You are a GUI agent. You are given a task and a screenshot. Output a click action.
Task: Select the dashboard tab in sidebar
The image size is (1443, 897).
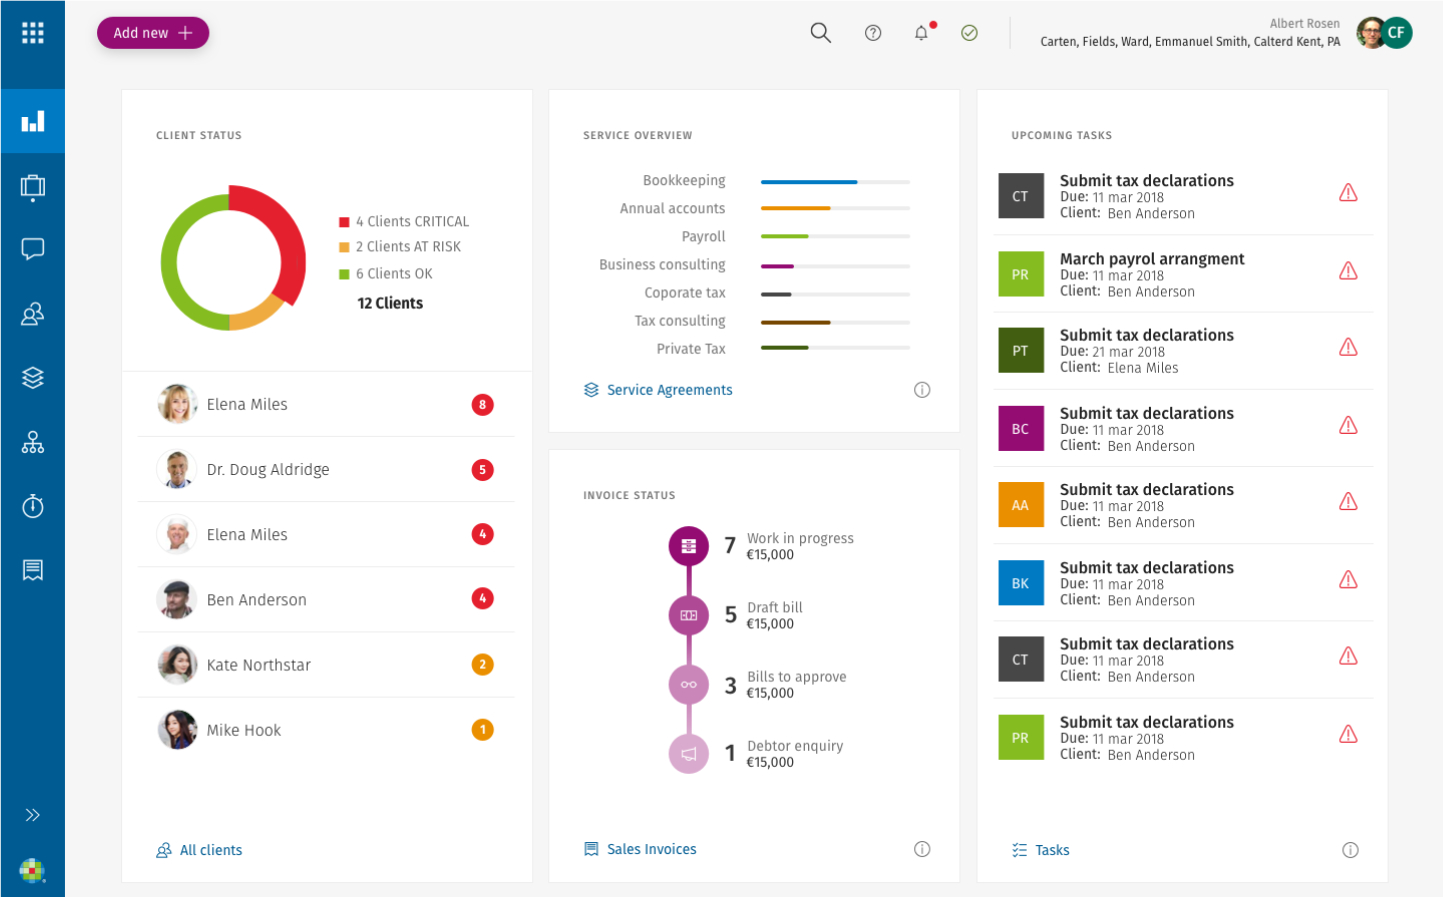pyautogui.click(x=33, y=121)
